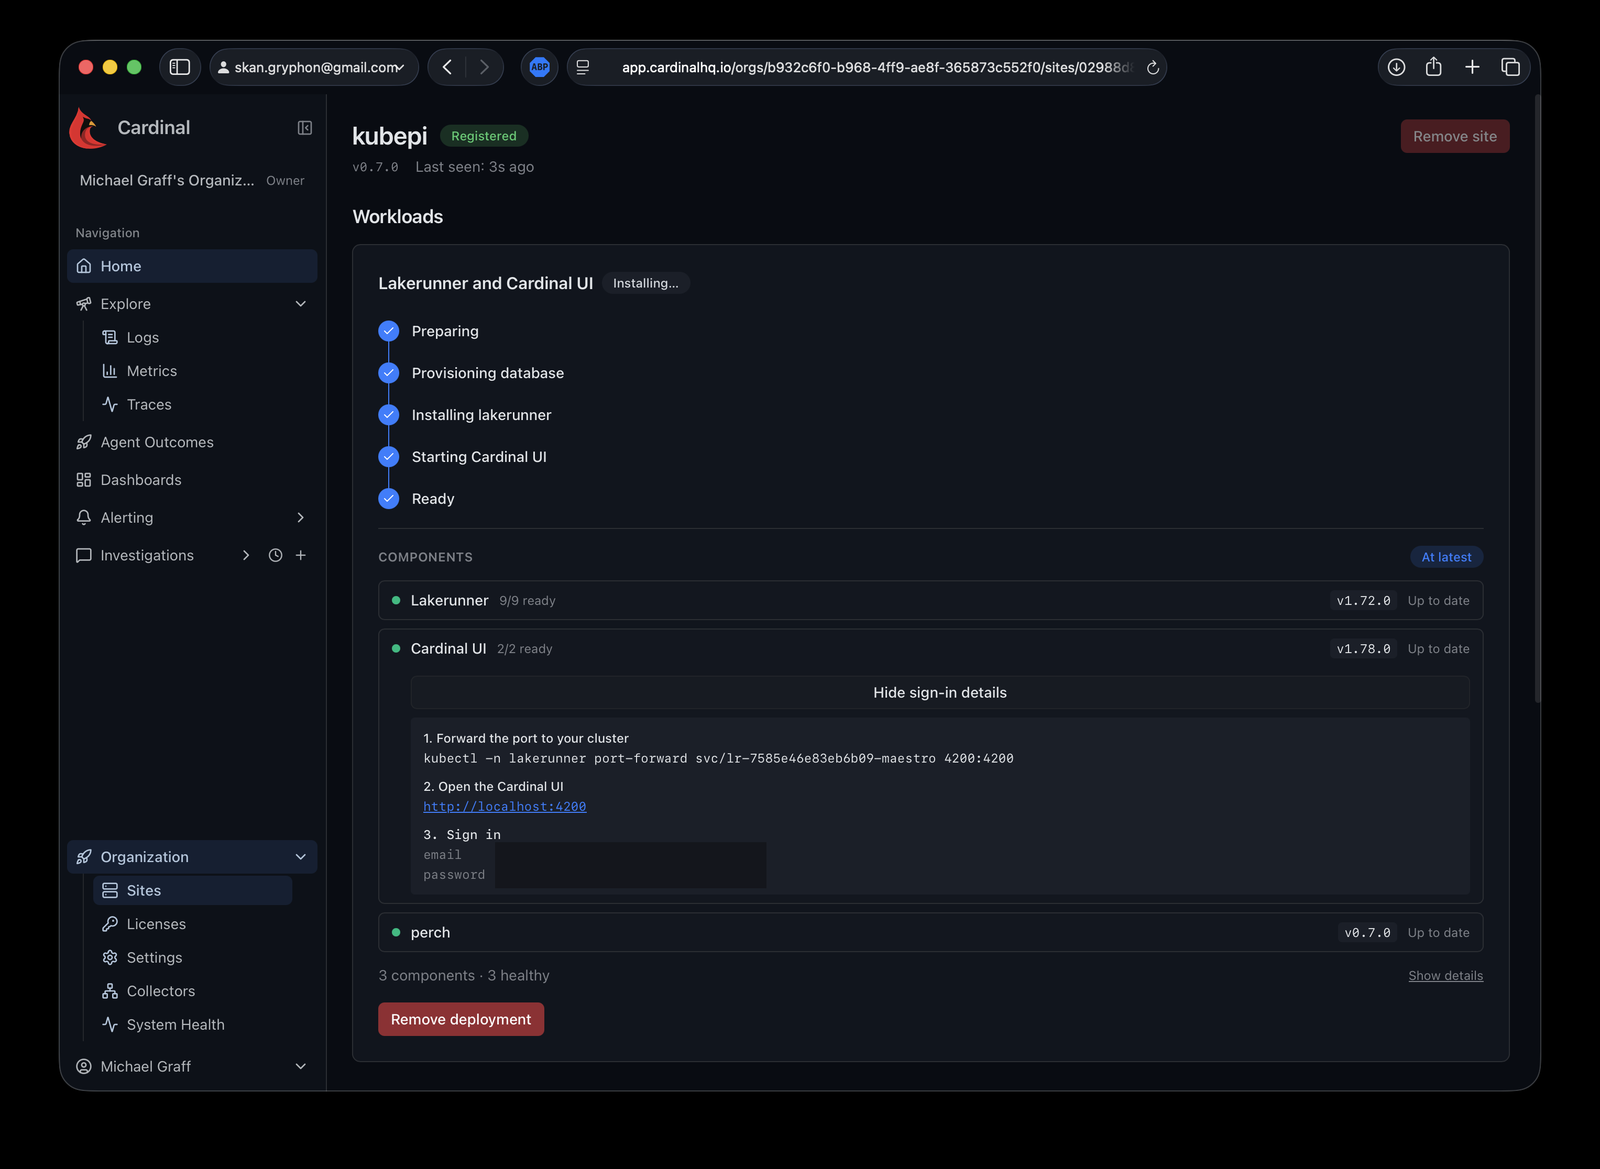
Task: Click the Remove site button
Action: (1455, 136)
